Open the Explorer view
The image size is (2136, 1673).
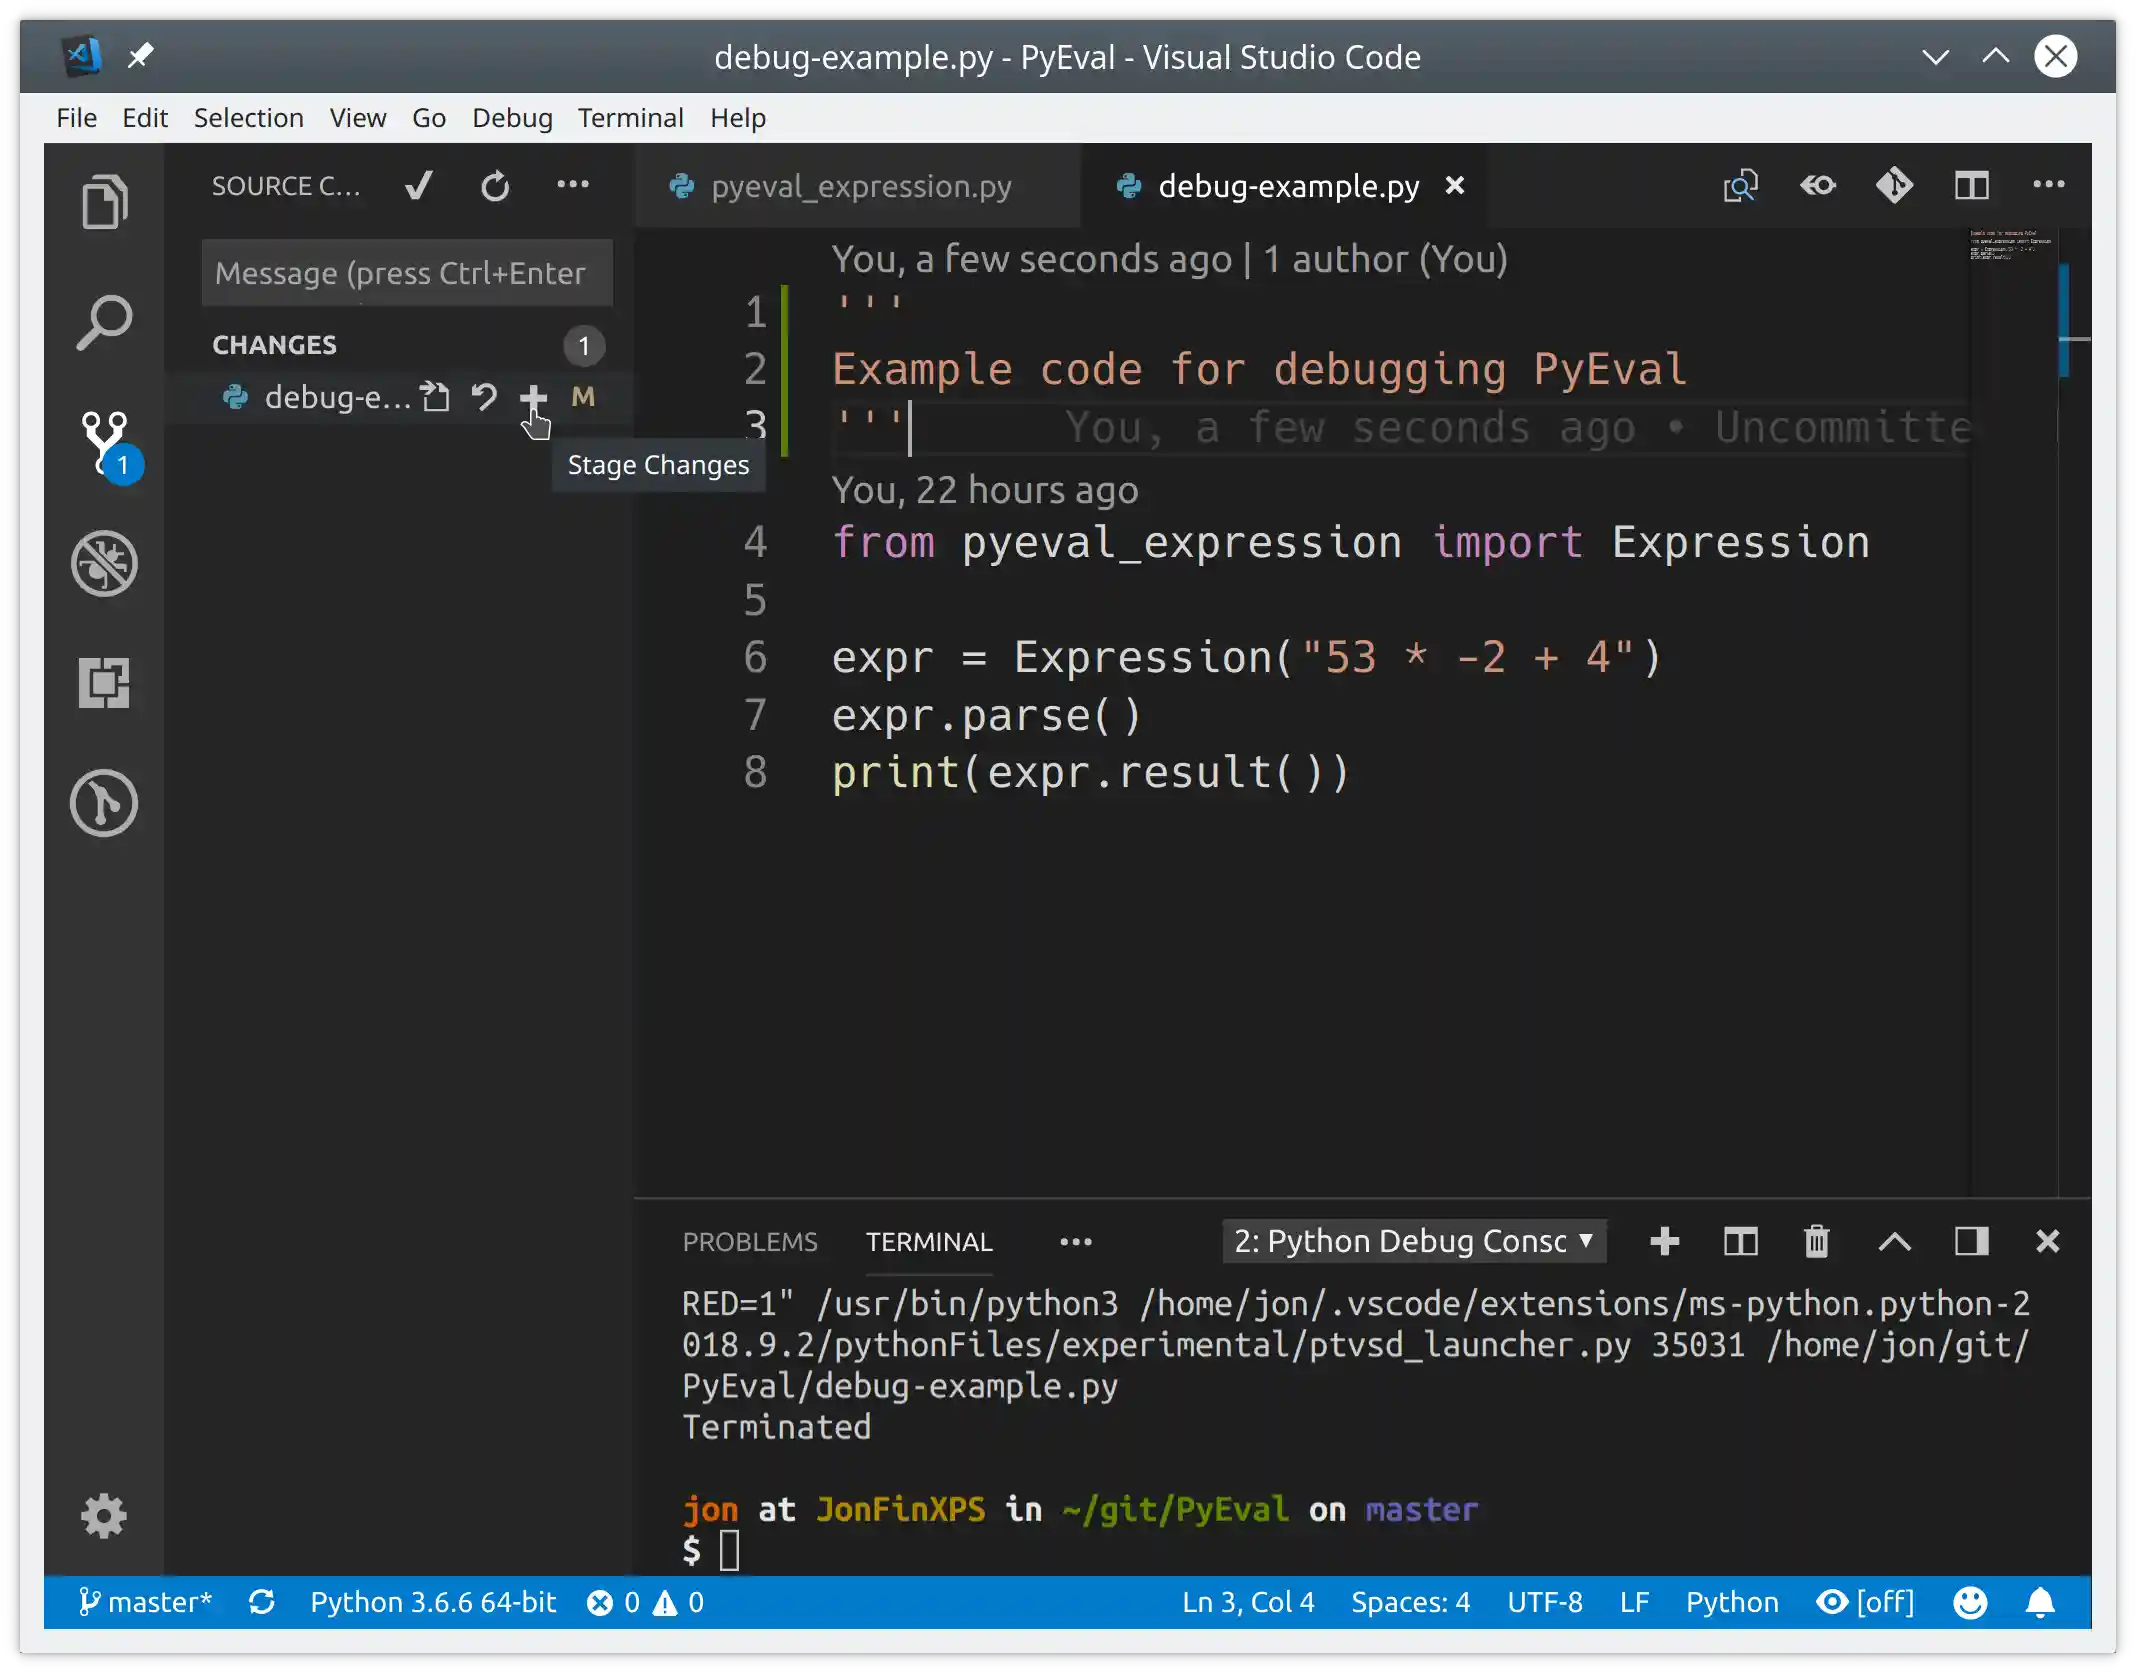pyautogui.click(x=105, y=202)
